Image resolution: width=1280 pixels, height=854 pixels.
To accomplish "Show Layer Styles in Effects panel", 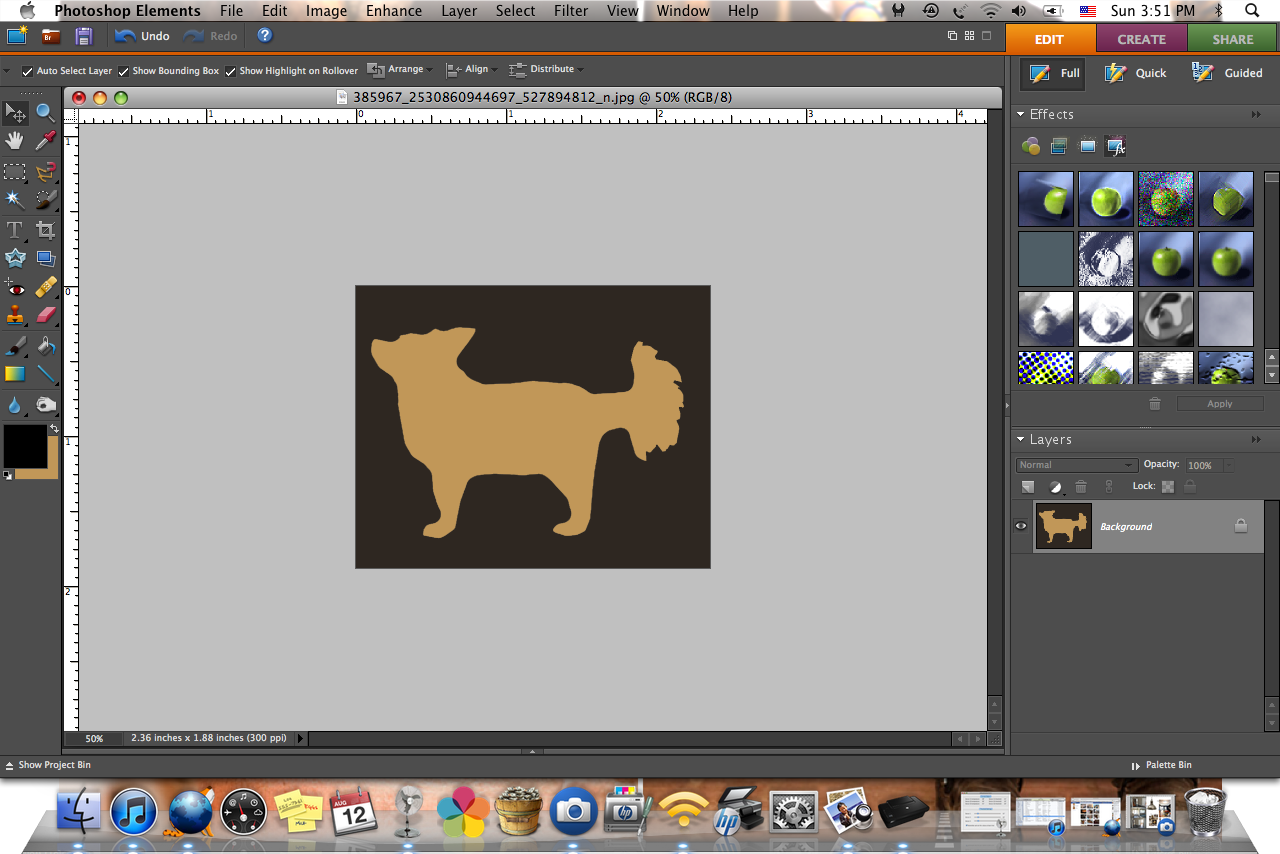I will pyautogui.click(x=1059, y=147).
